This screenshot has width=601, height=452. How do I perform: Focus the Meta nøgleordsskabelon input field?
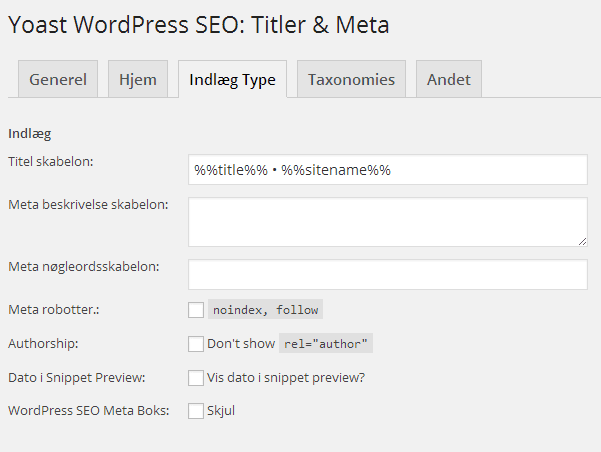tap(388, 274)
